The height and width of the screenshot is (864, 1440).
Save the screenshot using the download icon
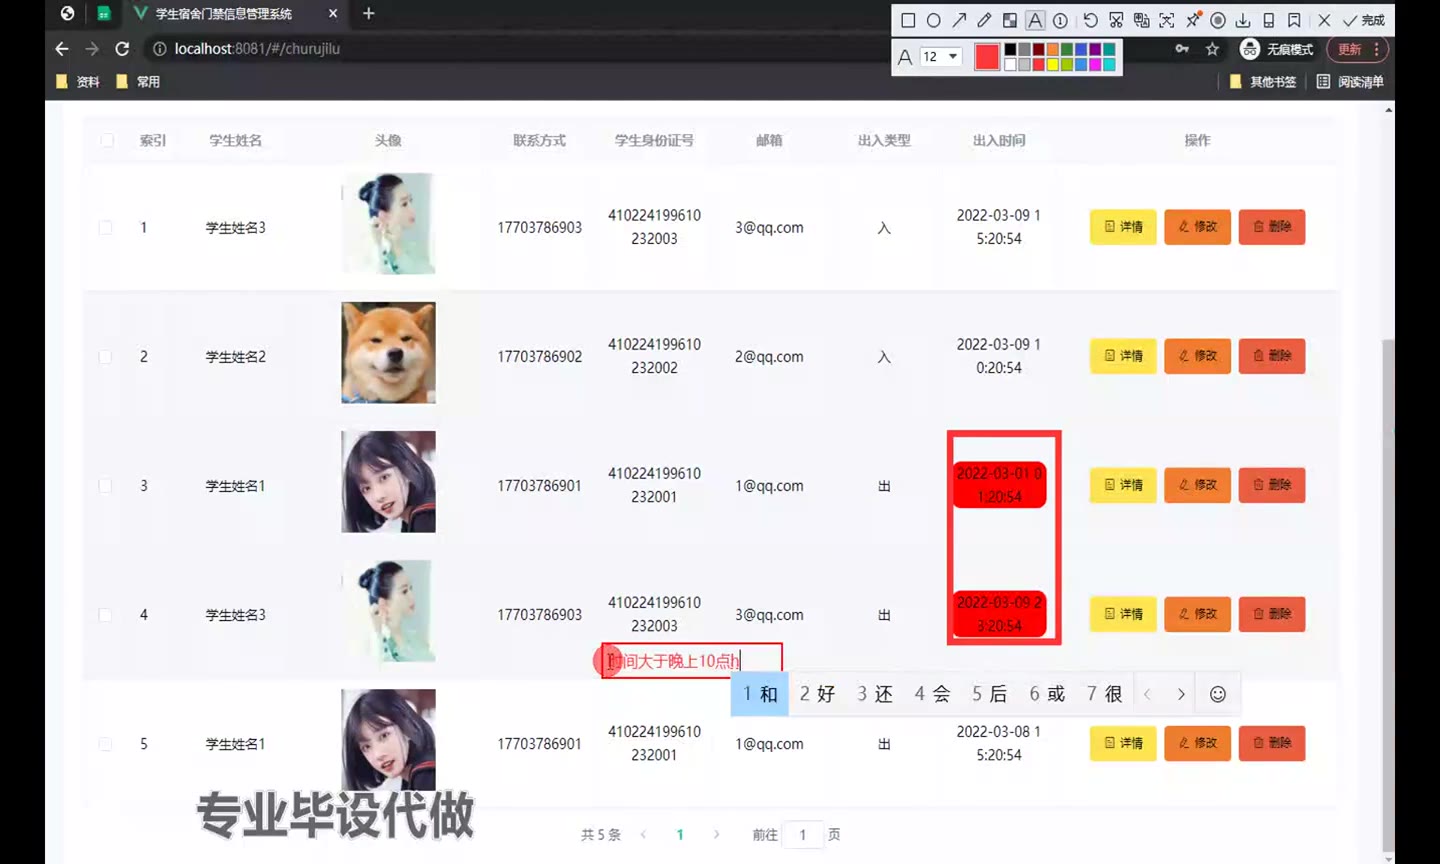(x=1243, y=20)
